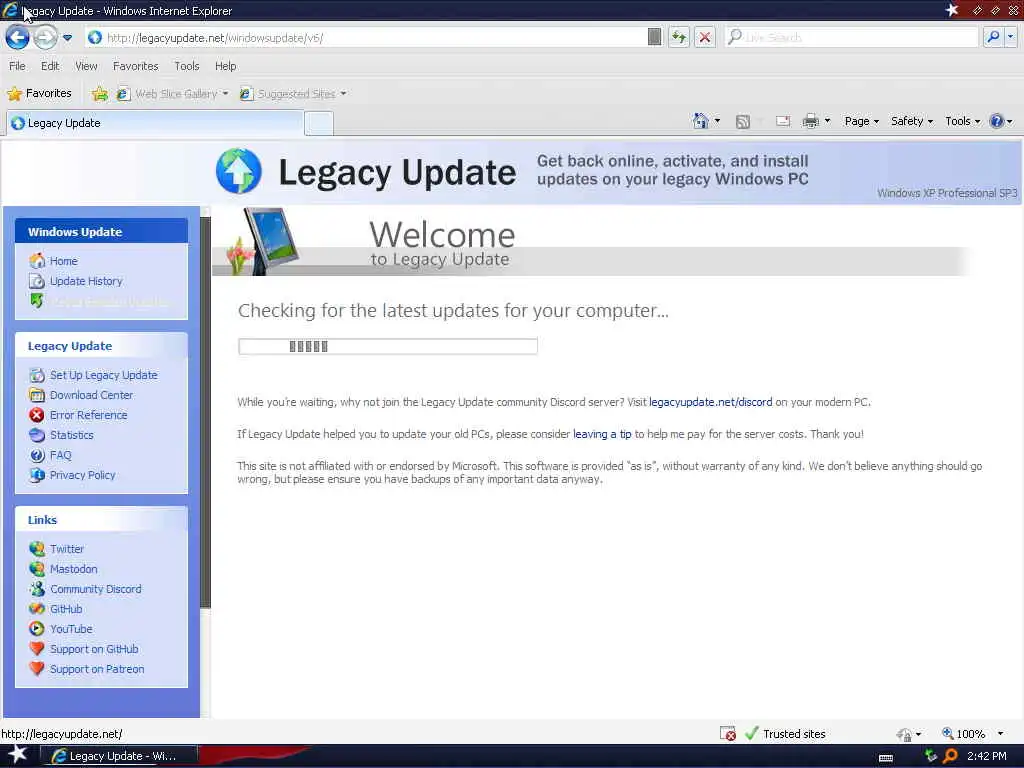Click the Set Up Legacy Update link
Image resolution: width=1024 pixels, height=768 pixels.
click(103, 376)
